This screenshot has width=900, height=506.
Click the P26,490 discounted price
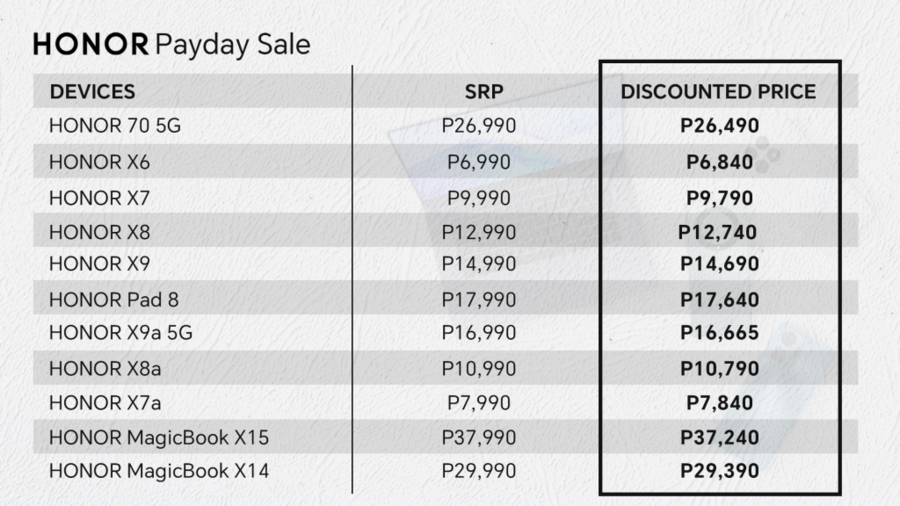720,126
